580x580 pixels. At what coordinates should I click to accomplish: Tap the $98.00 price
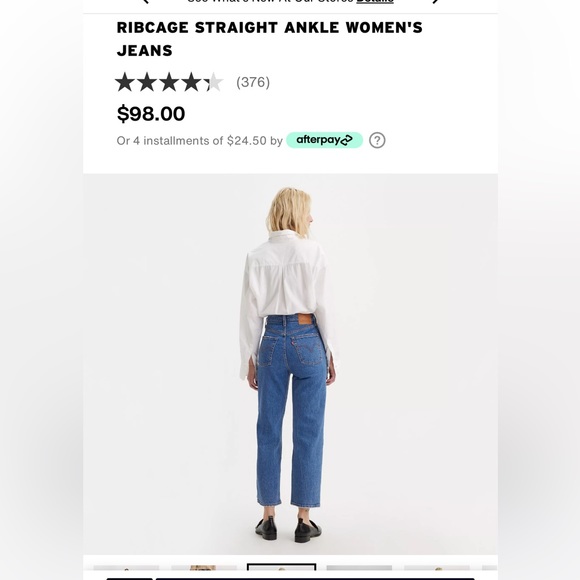[151, 114]
